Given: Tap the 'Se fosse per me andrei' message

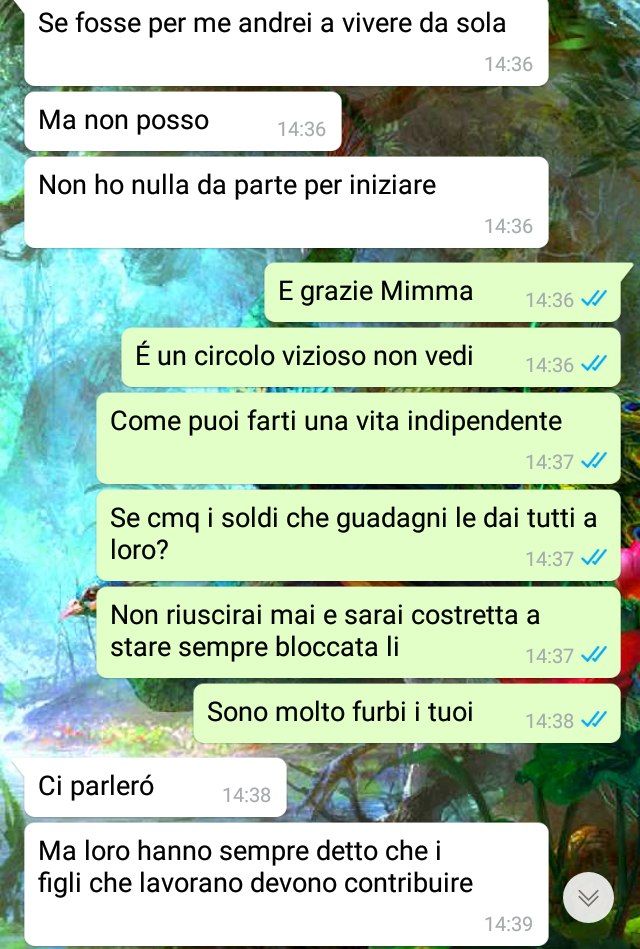Looking at the screenshot, I should coord(286,42).
